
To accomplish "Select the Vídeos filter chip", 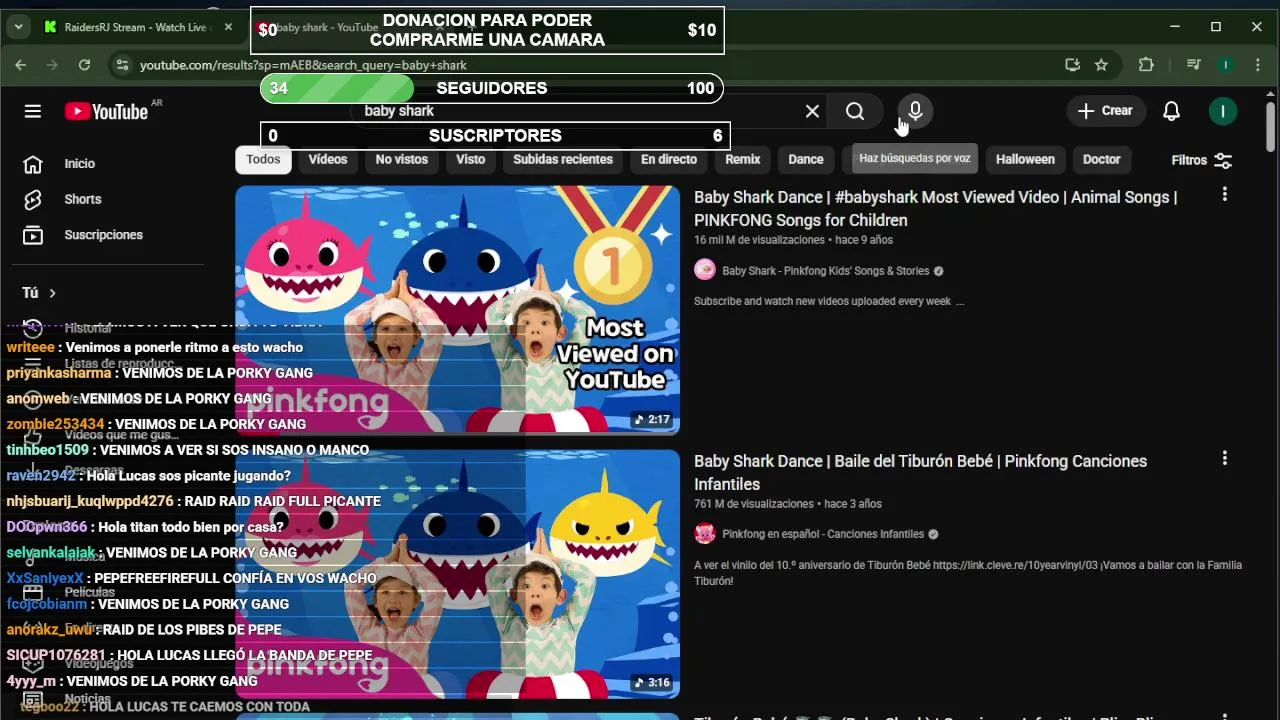I will point(328,159).
